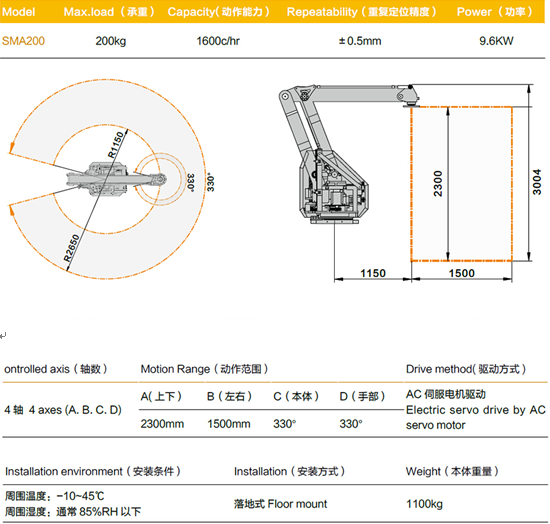Click the SMA200 model name
Image resolution: width=550 pixels, height=524 pixels.
[23, 41]
